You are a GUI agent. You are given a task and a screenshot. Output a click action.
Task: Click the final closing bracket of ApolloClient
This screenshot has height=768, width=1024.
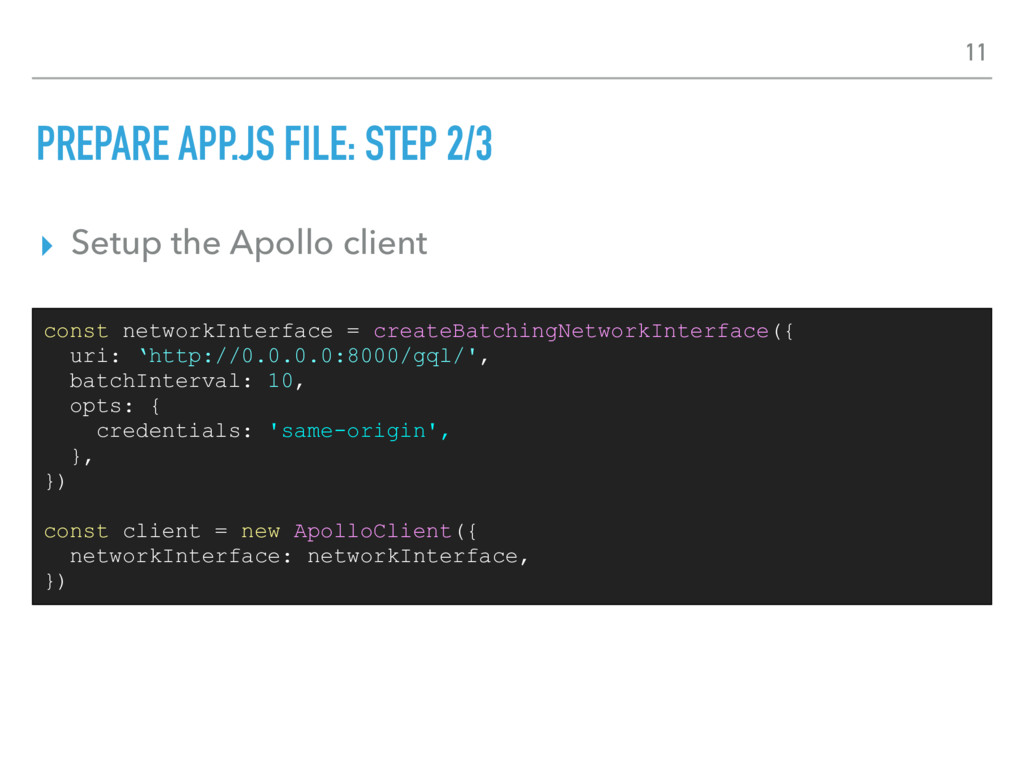(x=58, y=581)
